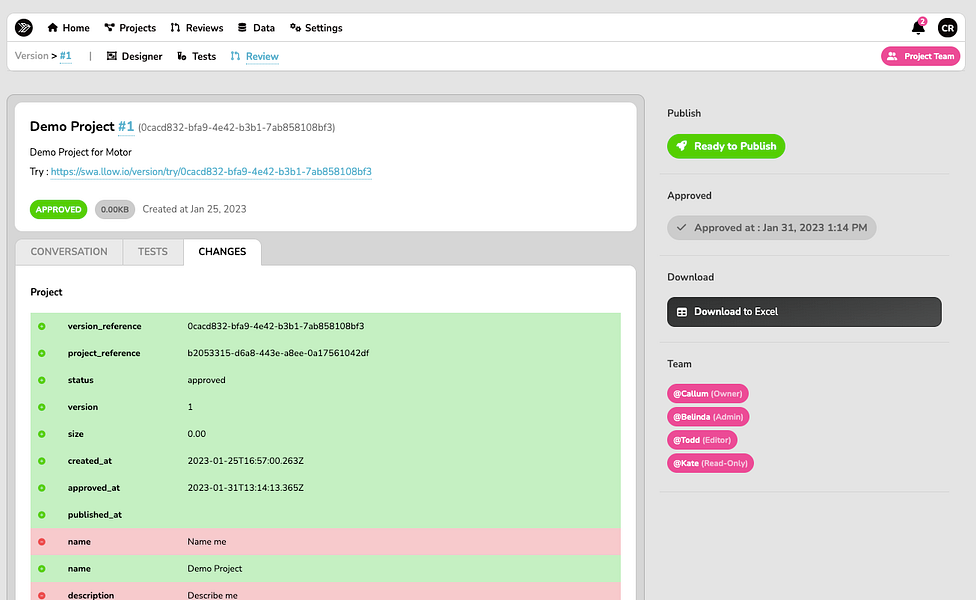Click the Data database icon
This screenshot has width=976, height=600.
(x=242, y=27)
